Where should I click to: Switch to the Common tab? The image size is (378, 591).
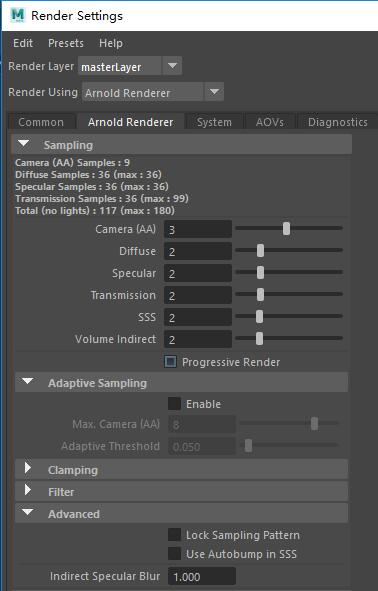coord(41,122)
